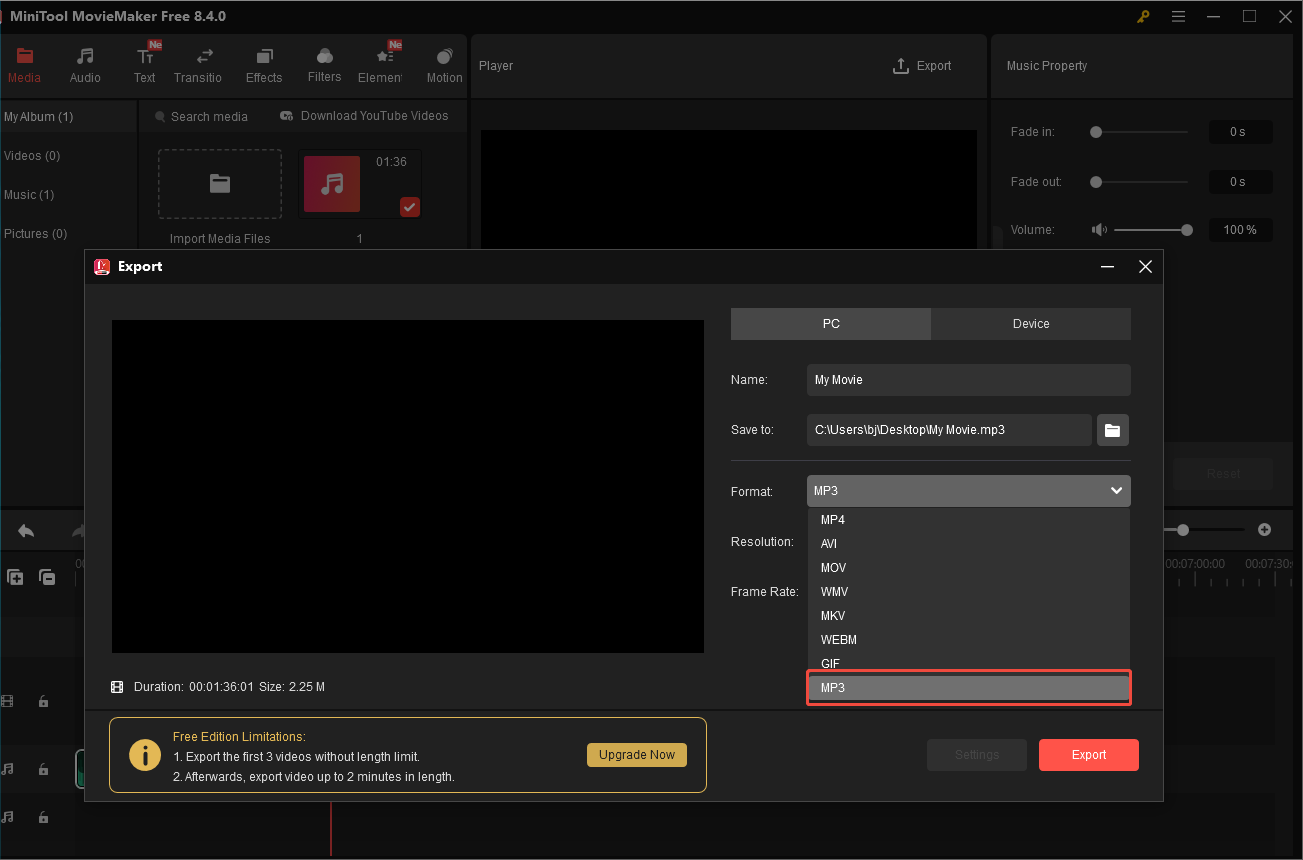Open the hamburger menu top right
The image size is (1303, 860).
[x=1178, y=16]
